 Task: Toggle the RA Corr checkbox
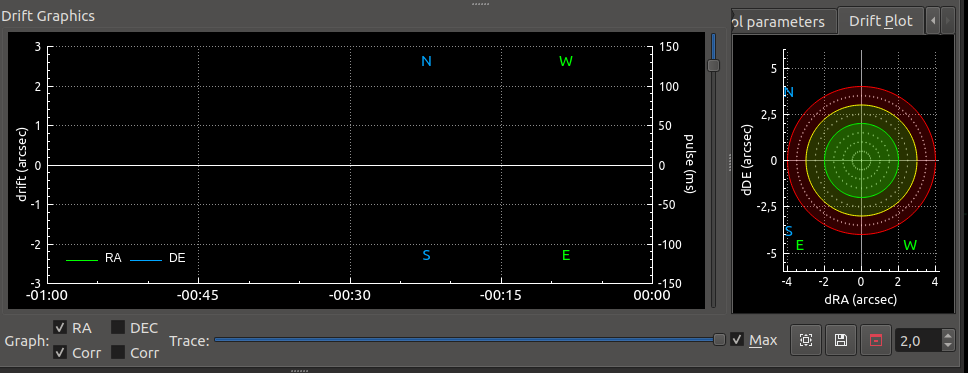coord(60,353)
